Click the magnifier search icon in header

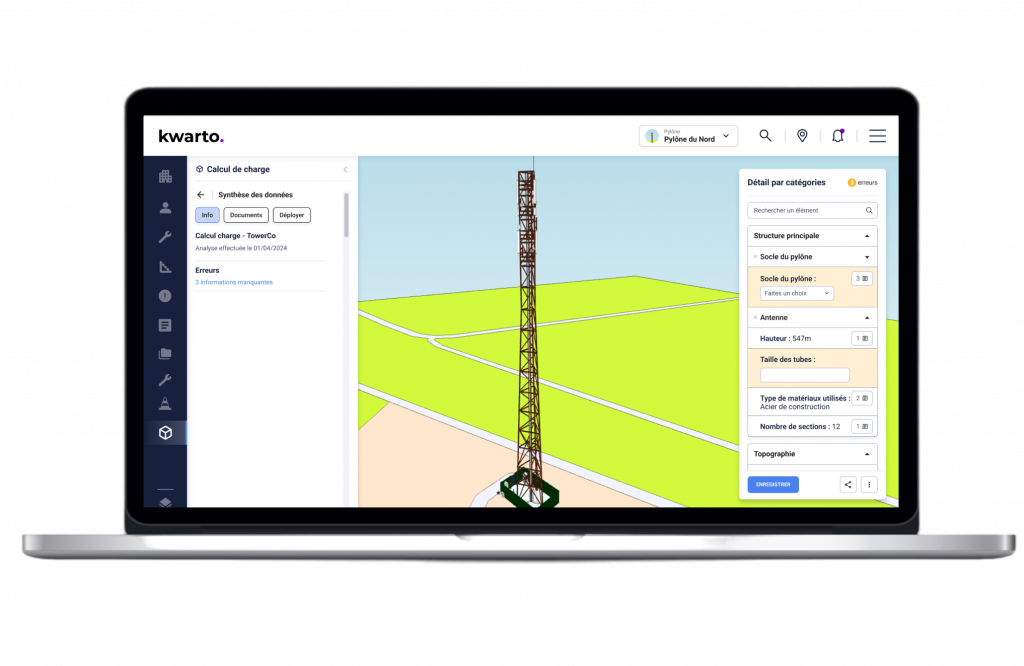point(765,136)
